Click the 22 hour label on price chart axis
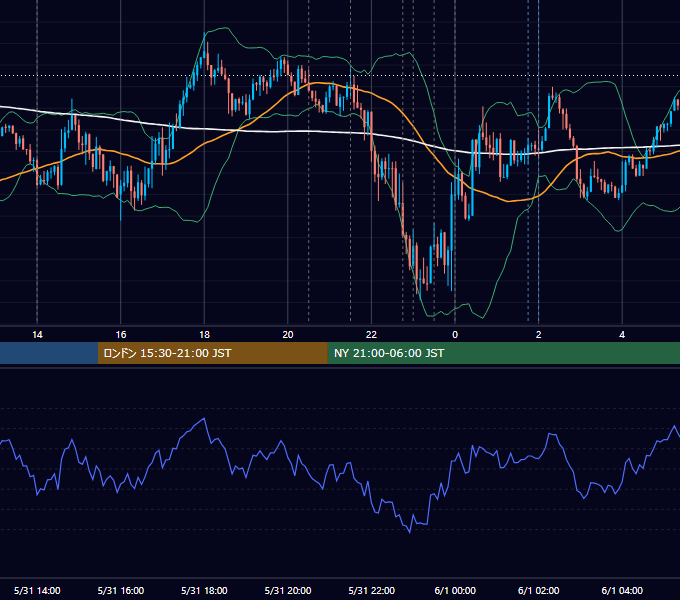The image size is (680, 600). click(371, 335)
